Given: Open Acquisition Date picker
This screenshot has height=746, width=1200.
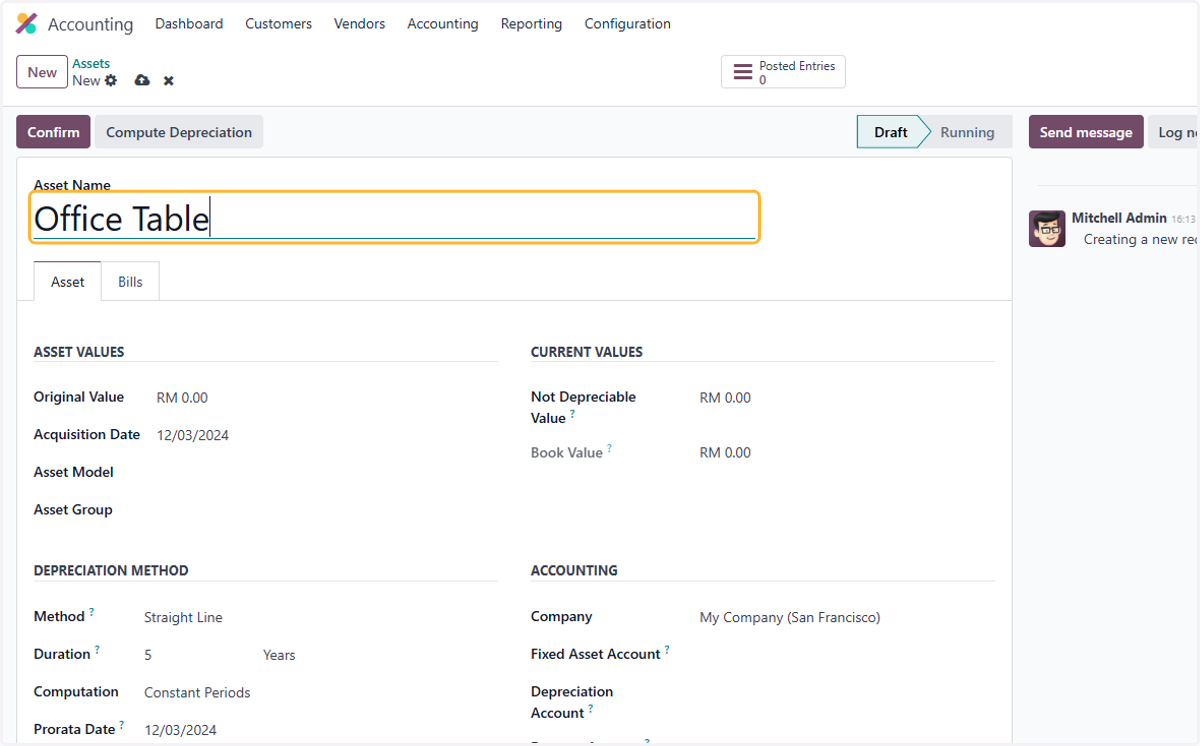Looking at the screenshot, I should click(325, 435).
